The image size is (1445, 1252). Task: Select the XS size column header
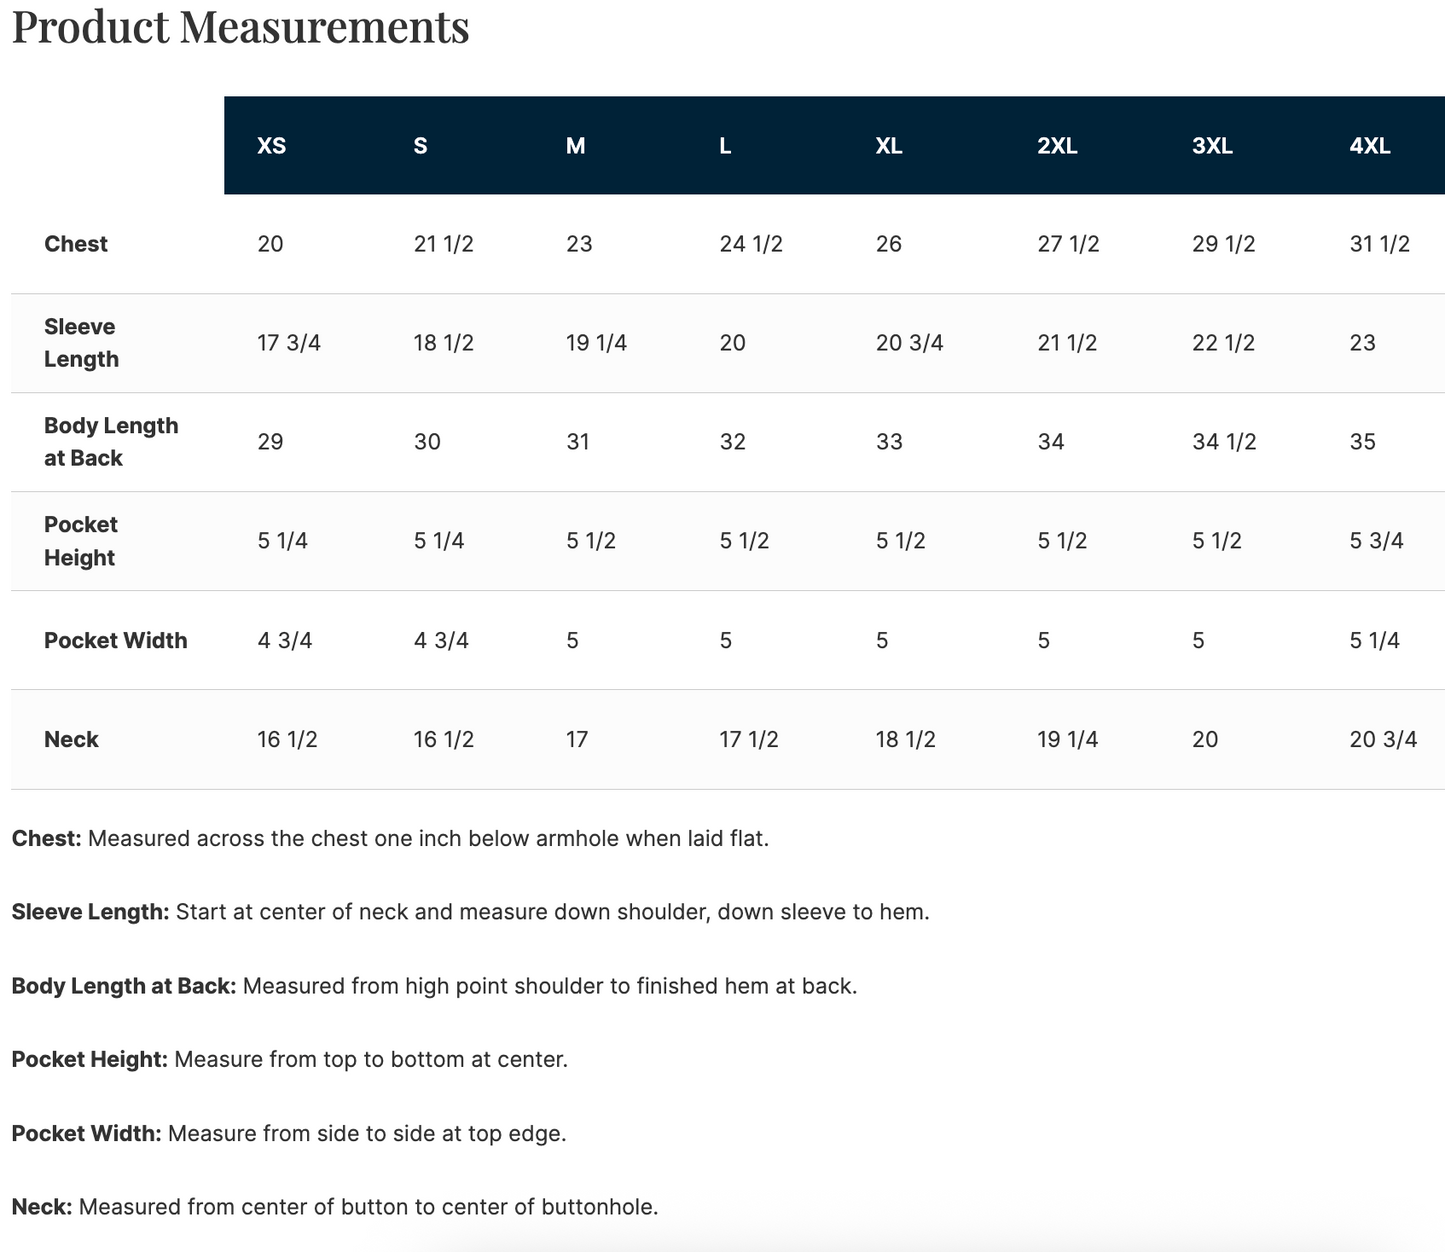[271, 146]
